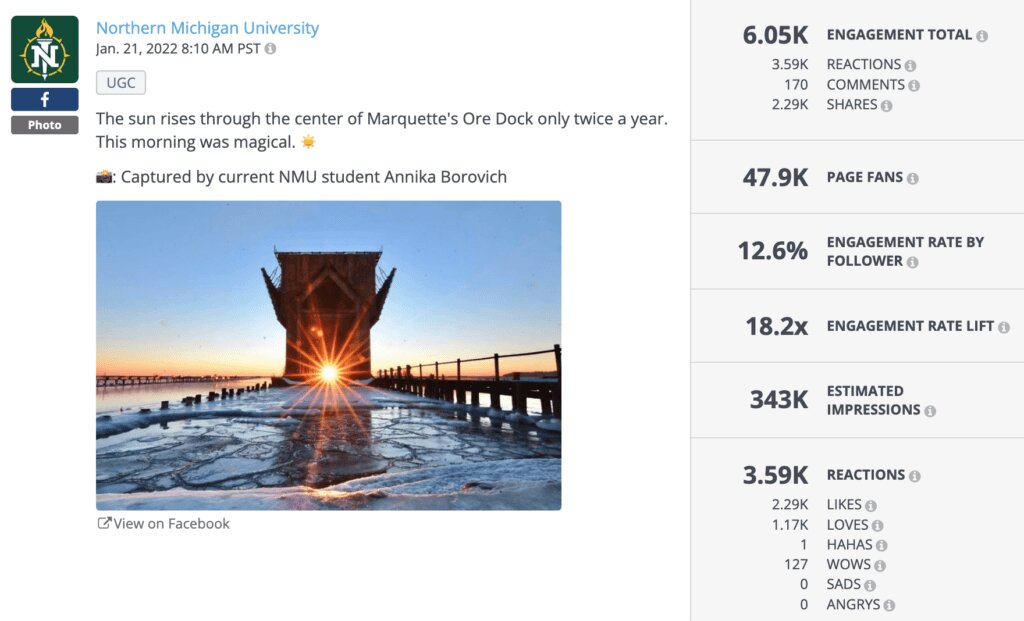Click the NMU logo avatar
Viewport: 1024px width, 621px height.
(45, 49)
